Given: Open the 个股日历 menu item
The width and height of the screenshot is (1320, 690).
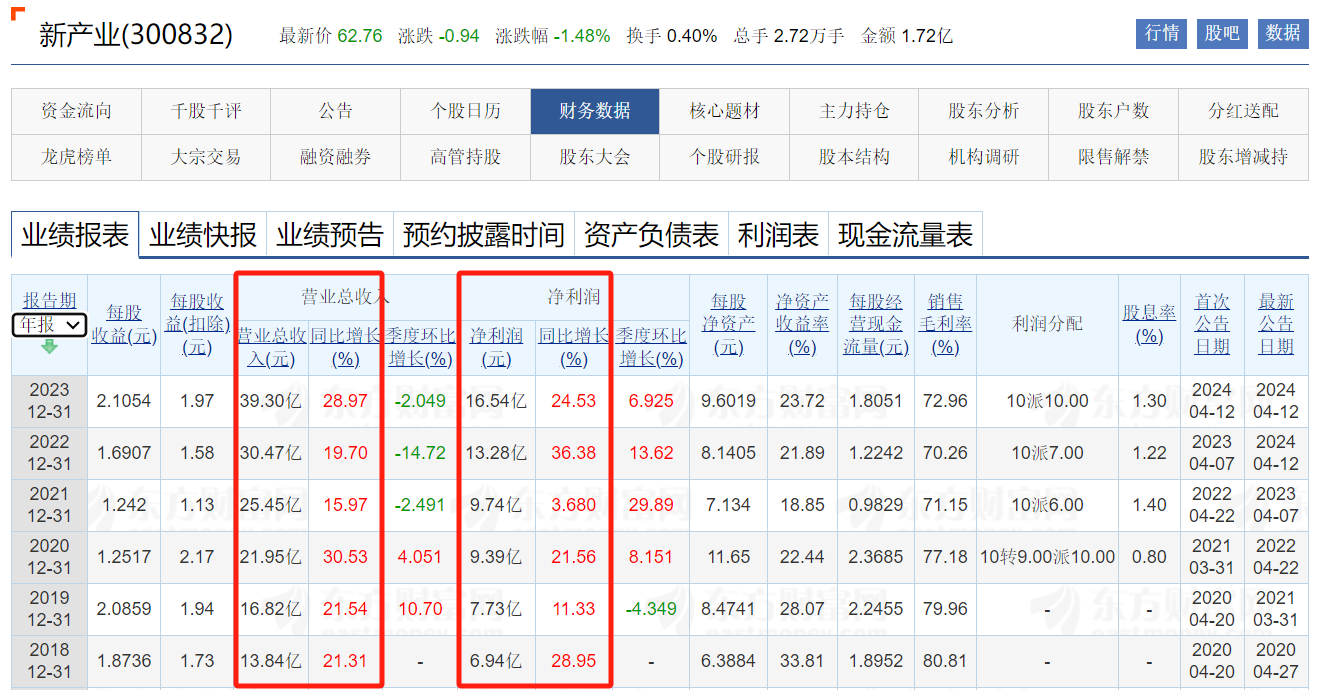Looking at the screenshot, I should point(466,111).
